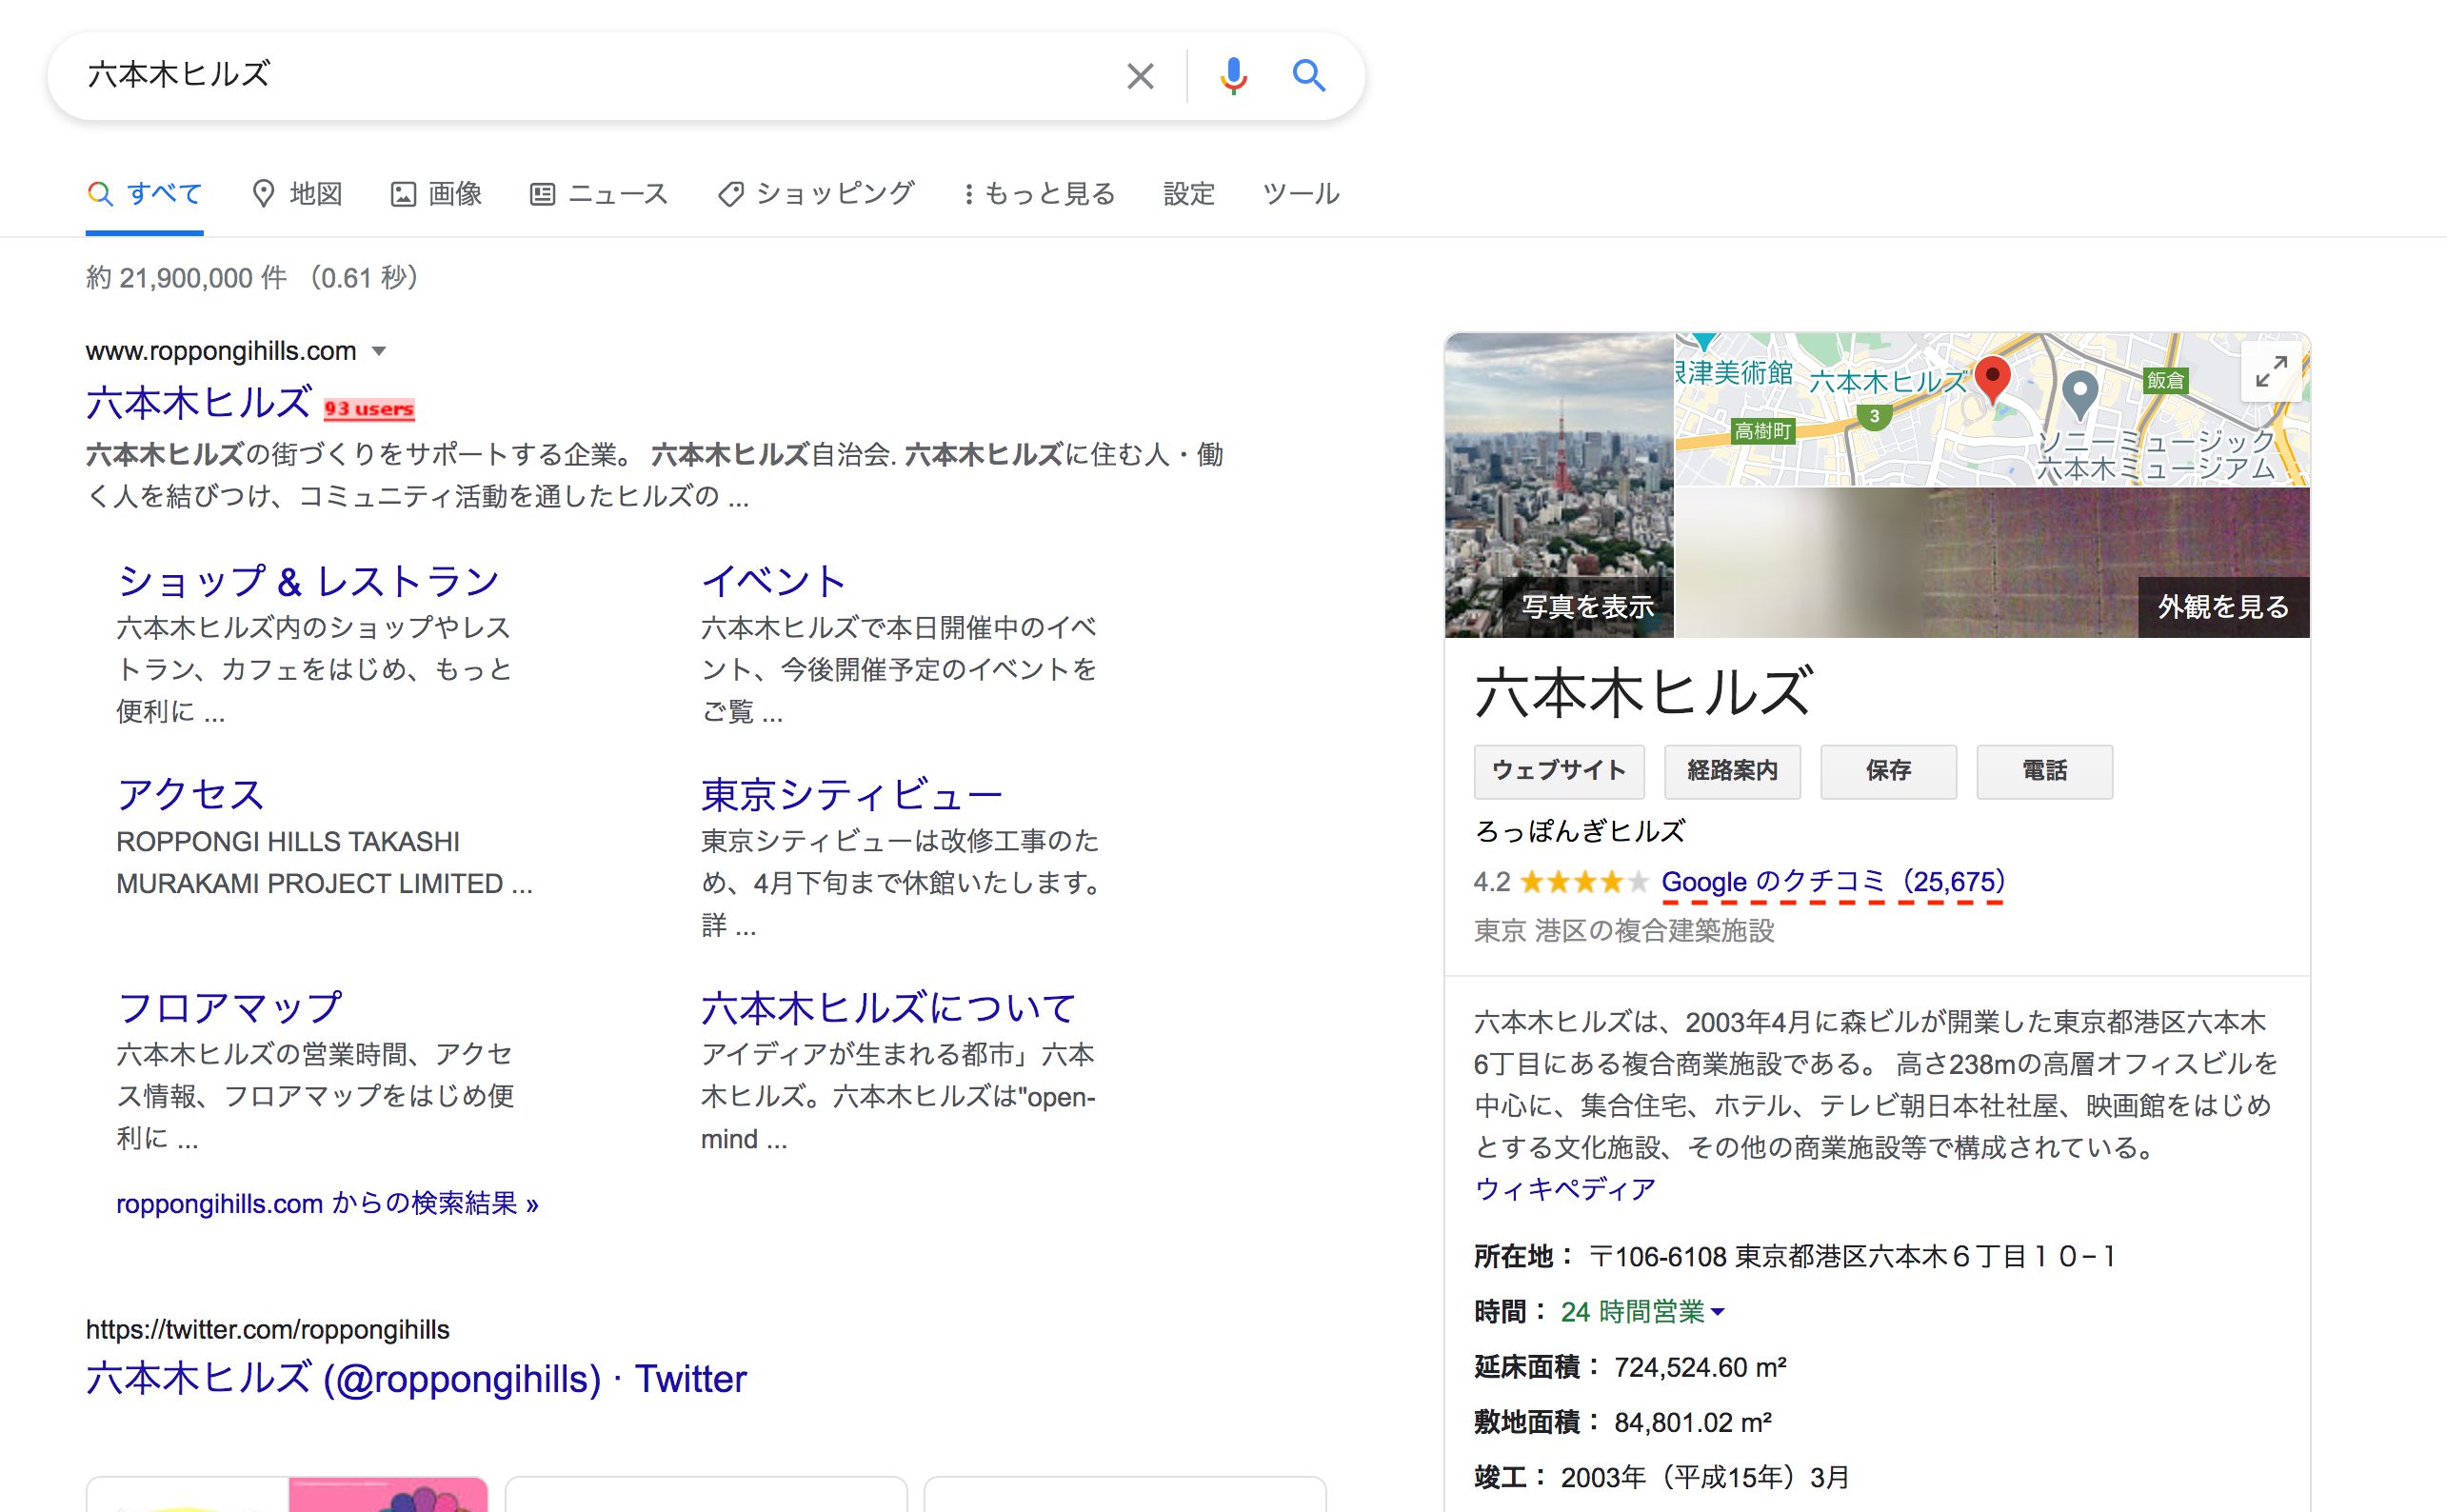
Task: Open the ツール options
Action: [x=1301, y=194]
